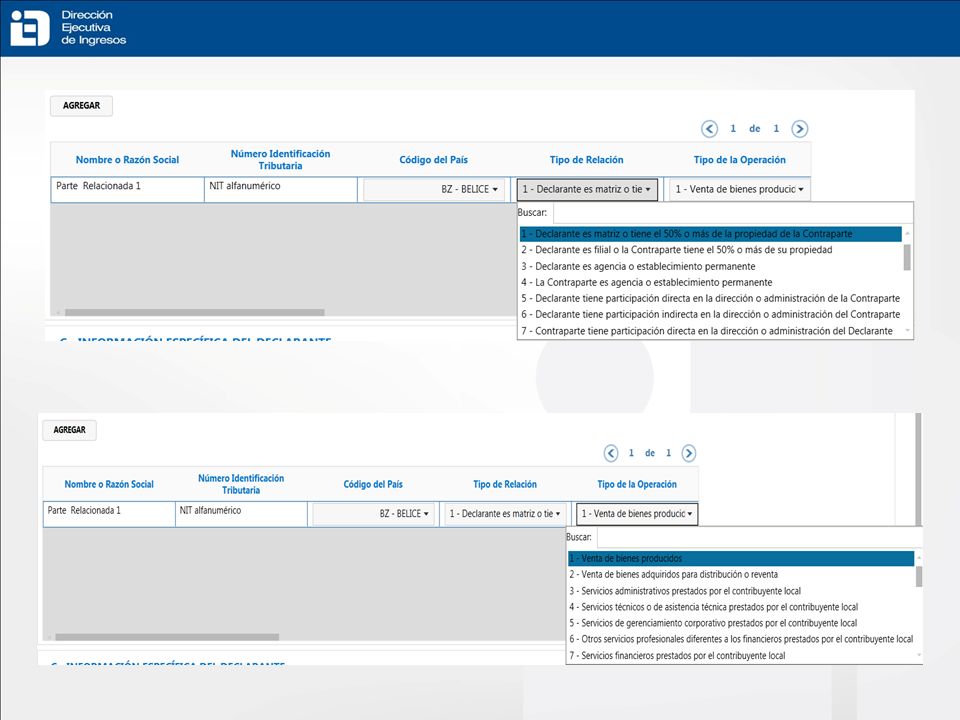Select 7 - Contraparte tiene participación directa
960x720 pixels.
click(710, 331)
